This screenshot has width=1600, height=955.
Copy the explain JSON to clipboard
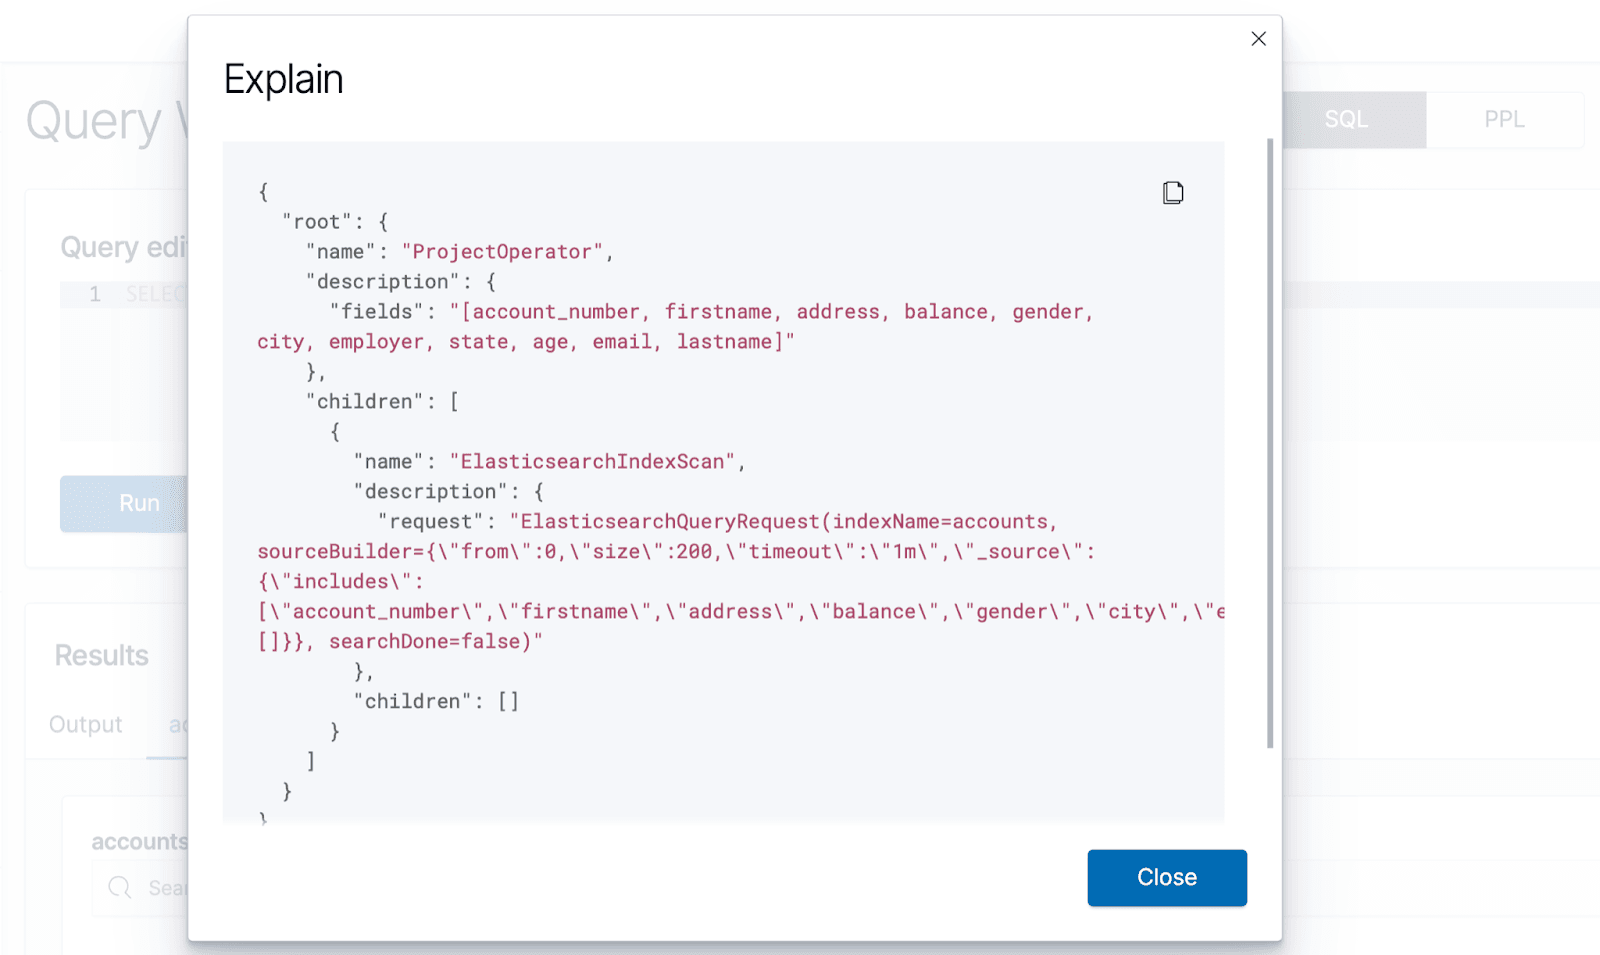click(1172, 191)
